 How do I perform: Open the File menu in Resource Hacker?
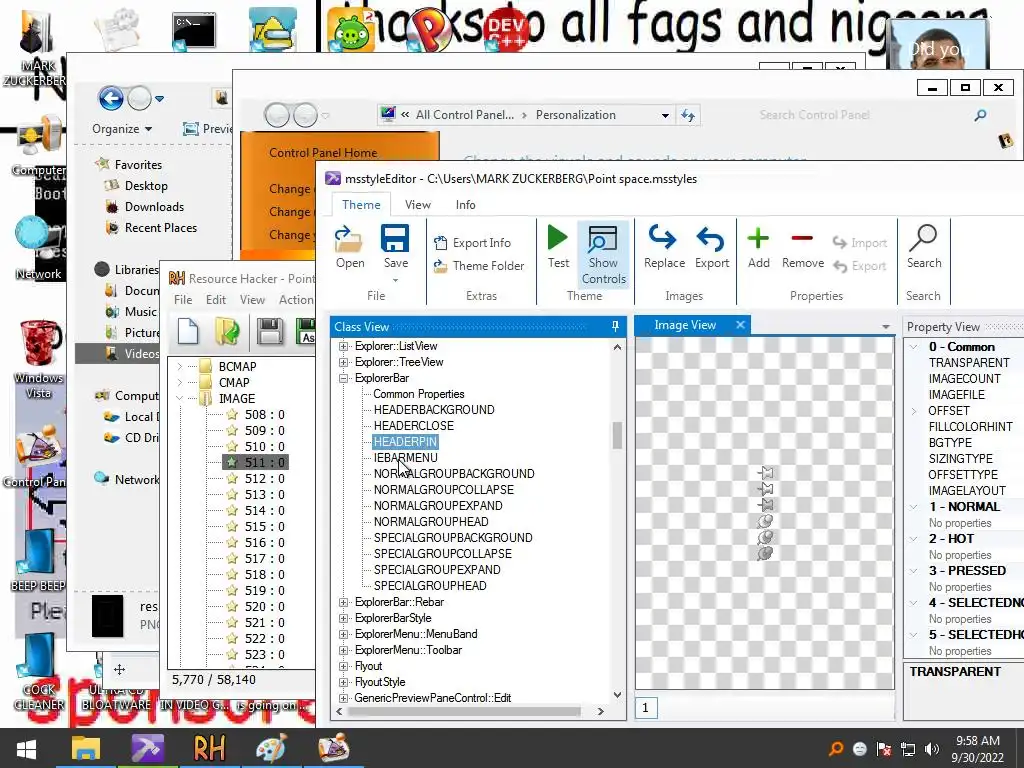(183, 300)
